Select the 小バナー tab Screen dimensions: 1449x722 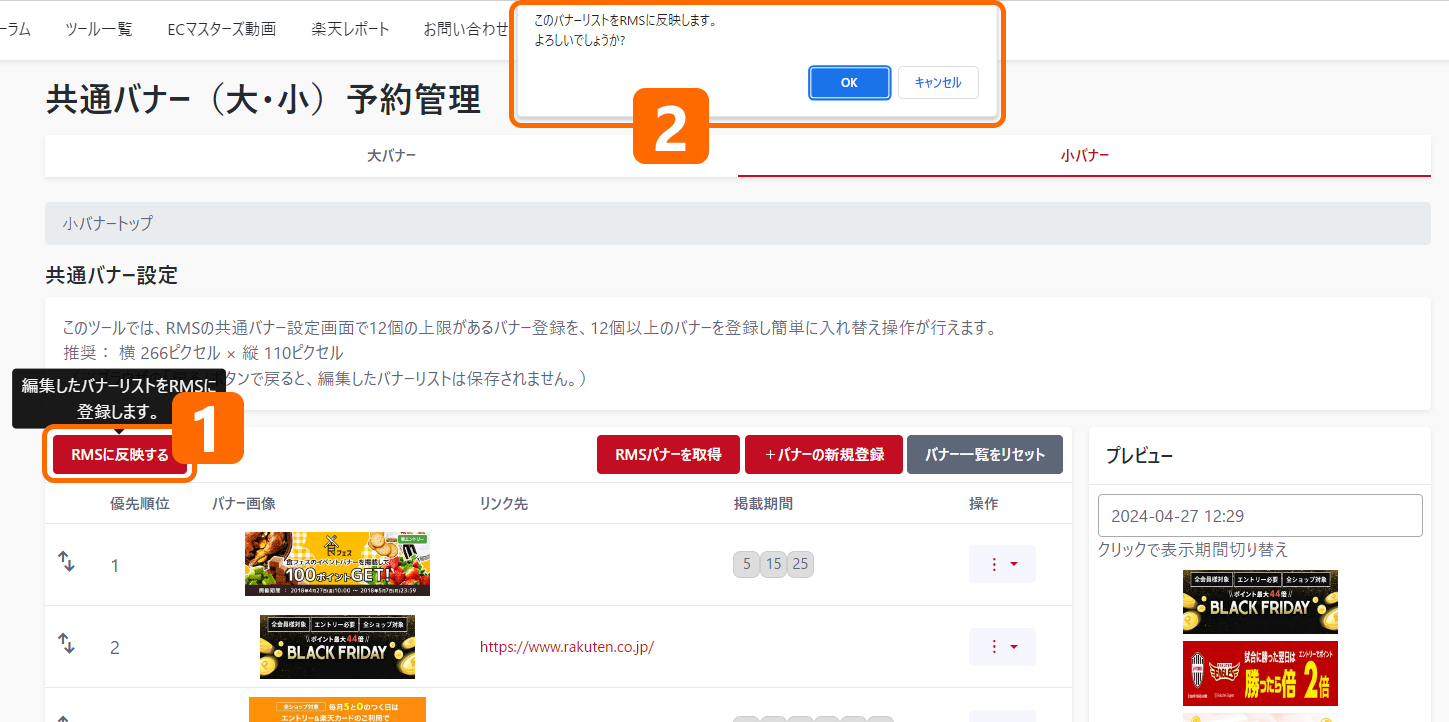1084,155
